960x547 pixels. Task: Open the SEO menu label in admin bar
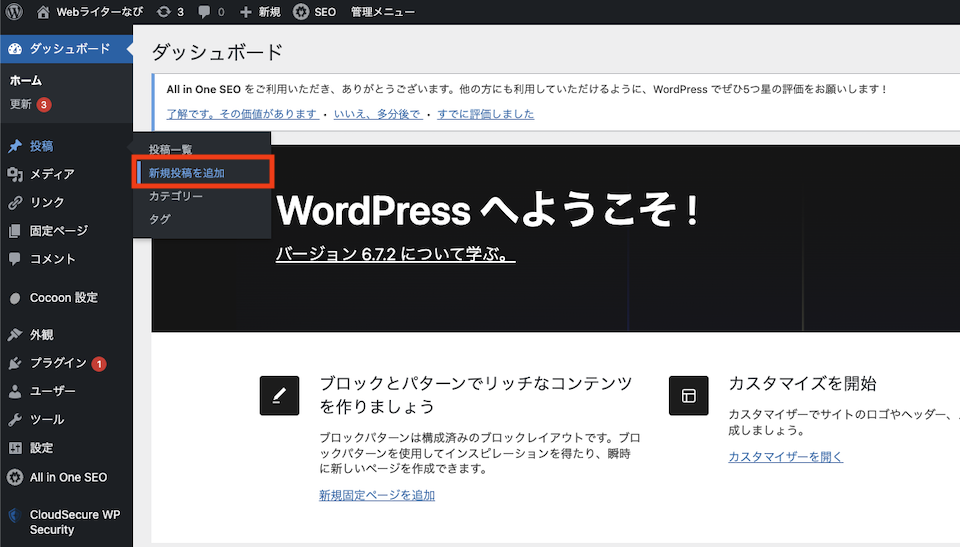pyautogui.click(x=325, y=12)
